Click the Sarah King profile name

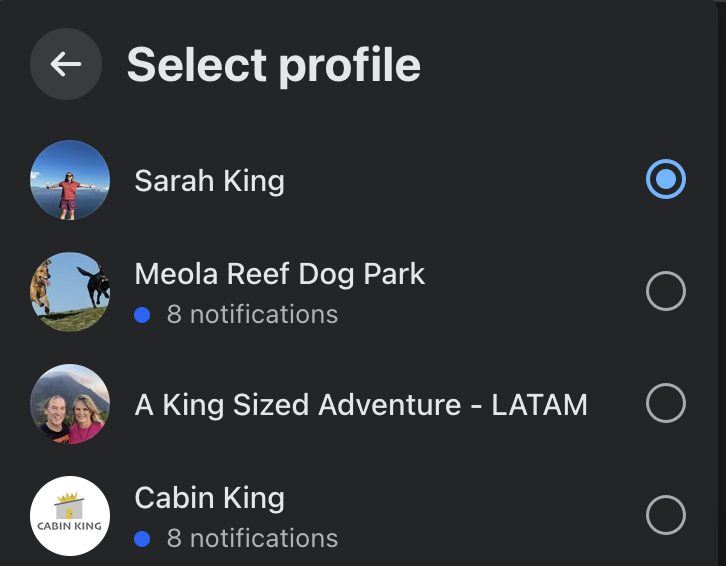[x=209, y=181]
